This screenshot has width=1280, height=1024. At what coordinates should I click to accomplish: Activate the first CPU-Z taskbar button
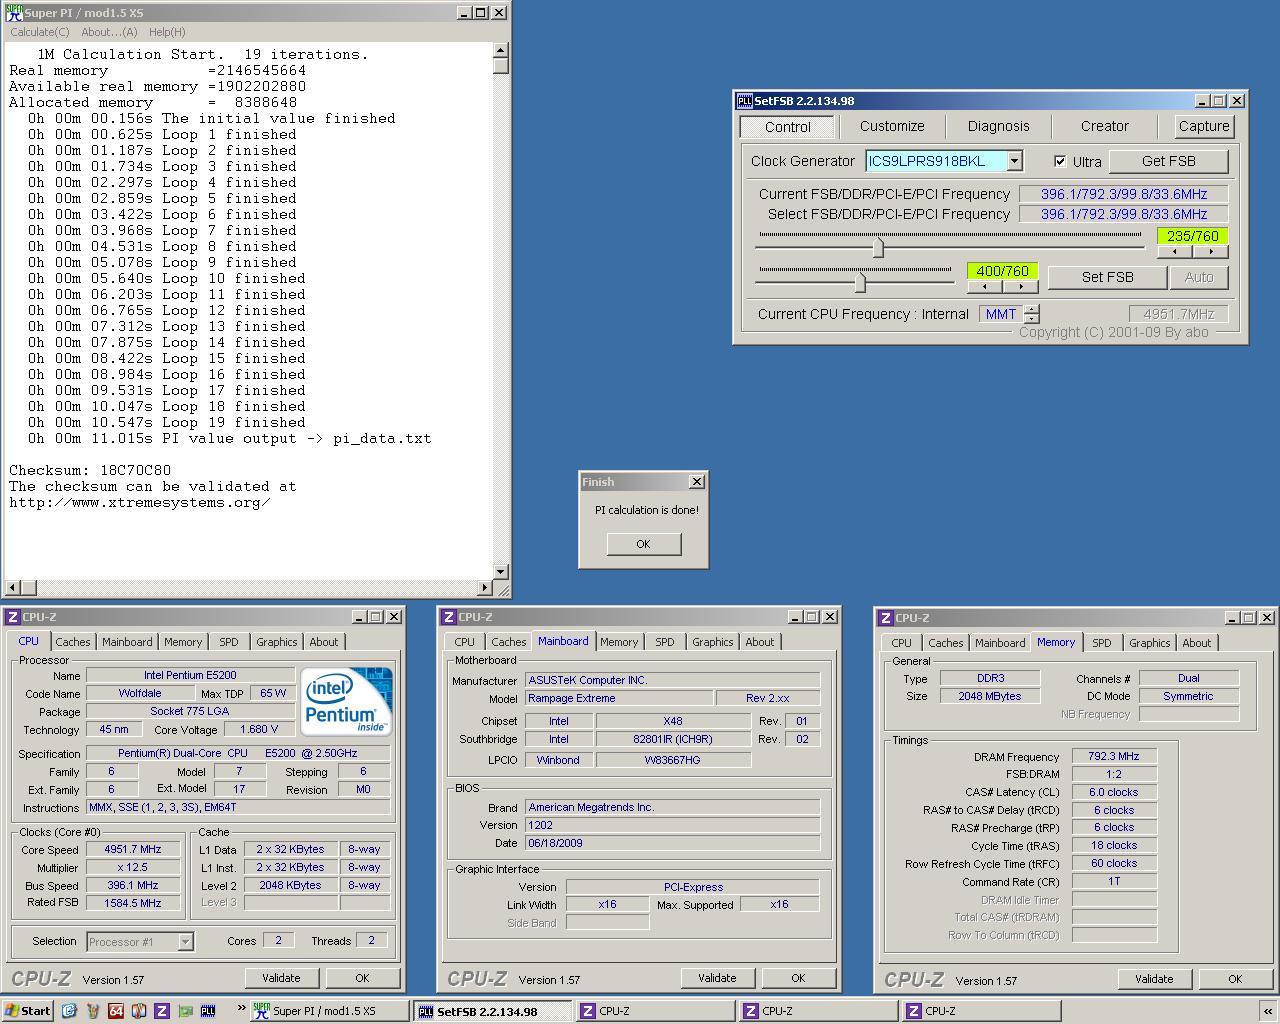click(x=655, y=1011)
